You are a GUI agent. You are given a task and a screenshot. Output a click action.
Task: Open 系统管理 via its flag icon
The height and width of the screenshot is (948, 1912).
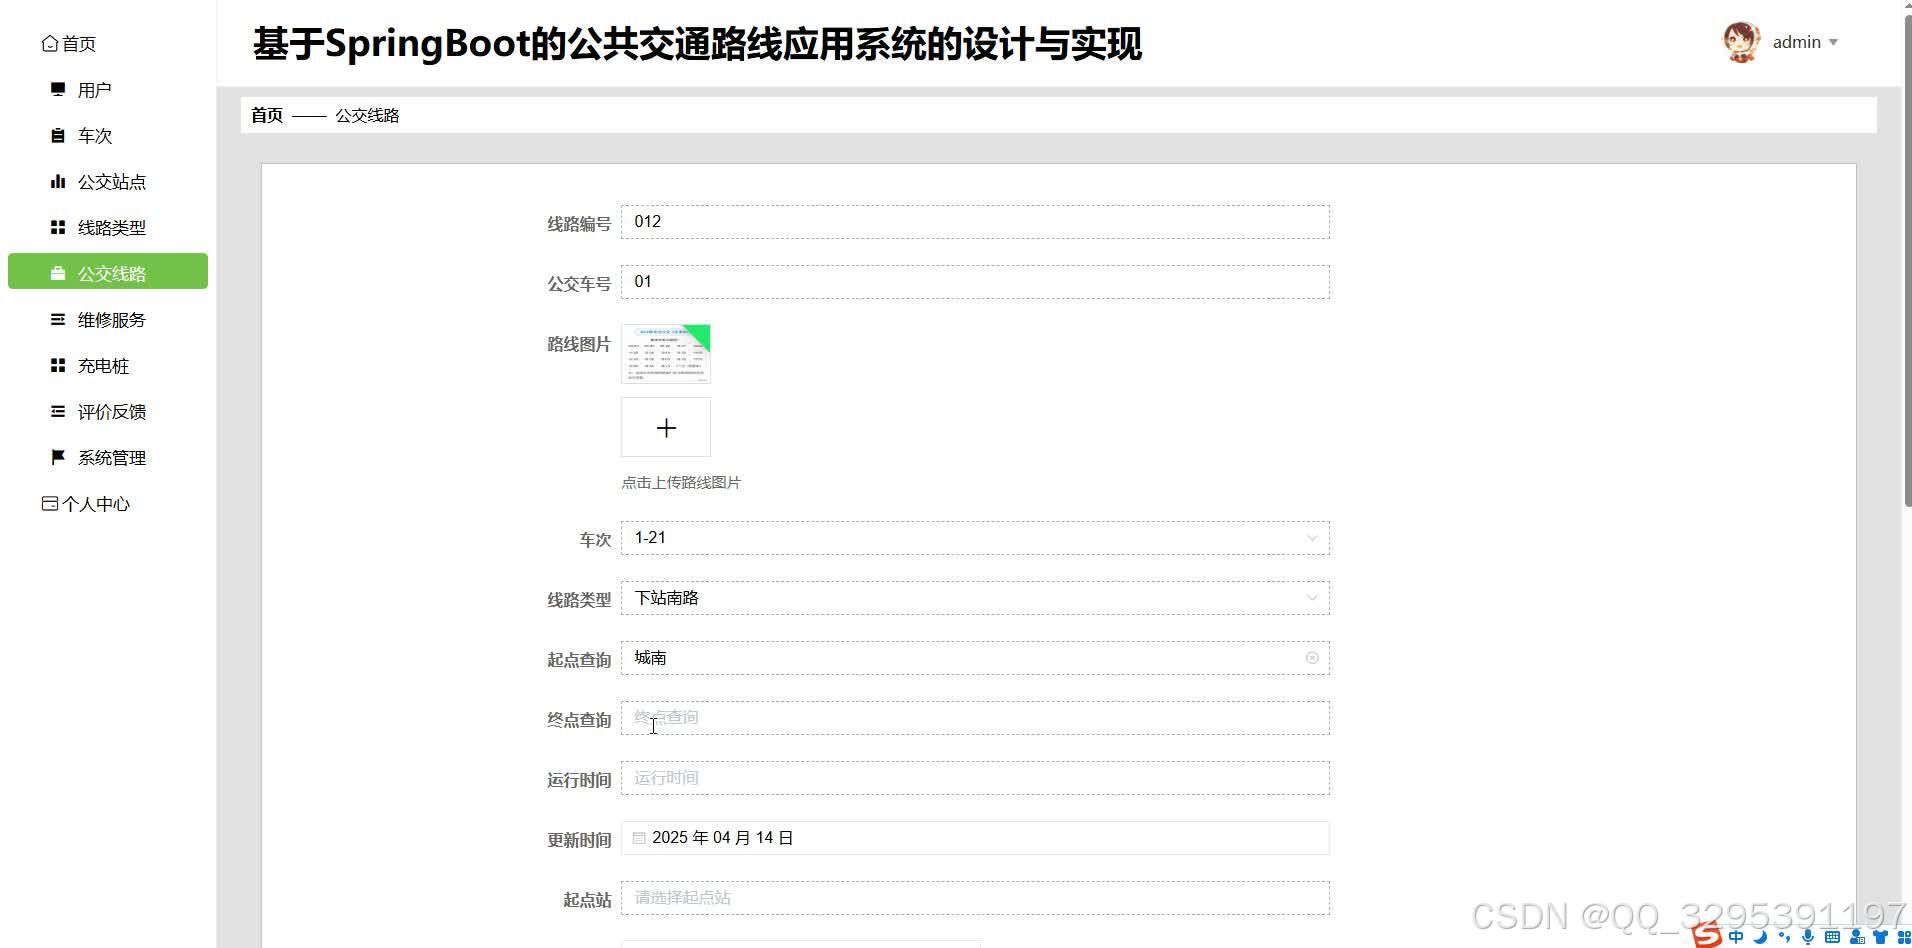coord(58,457)
